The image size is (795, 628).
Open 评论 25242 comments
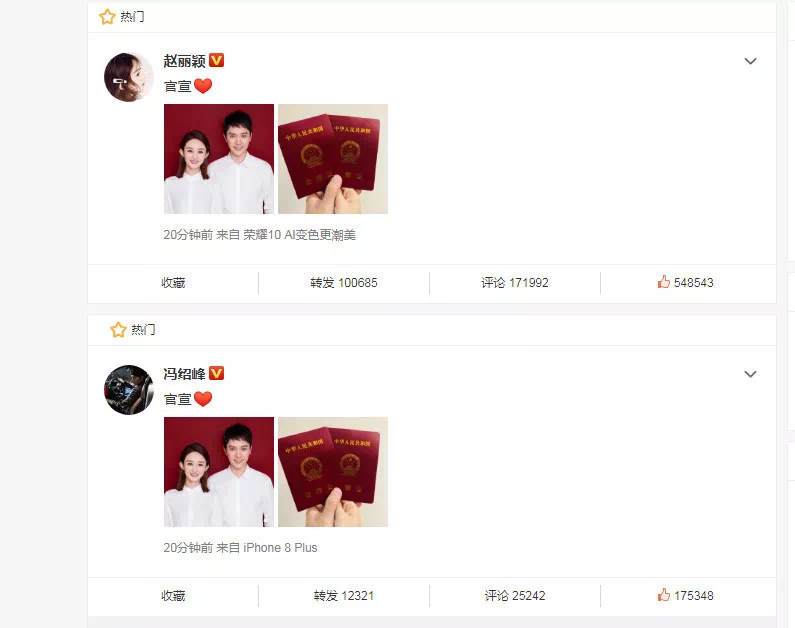click(x=515, y=596)
